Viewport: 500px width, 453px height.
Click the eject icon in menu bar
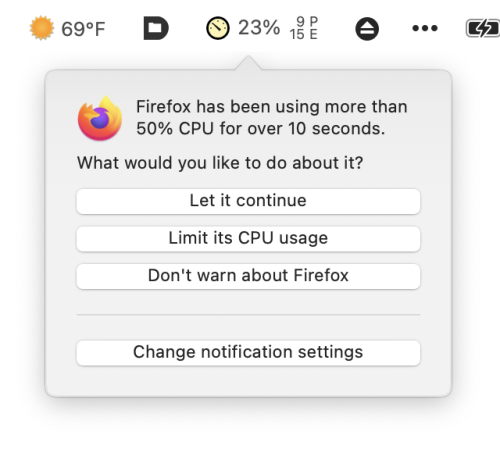tap(367, 29)
